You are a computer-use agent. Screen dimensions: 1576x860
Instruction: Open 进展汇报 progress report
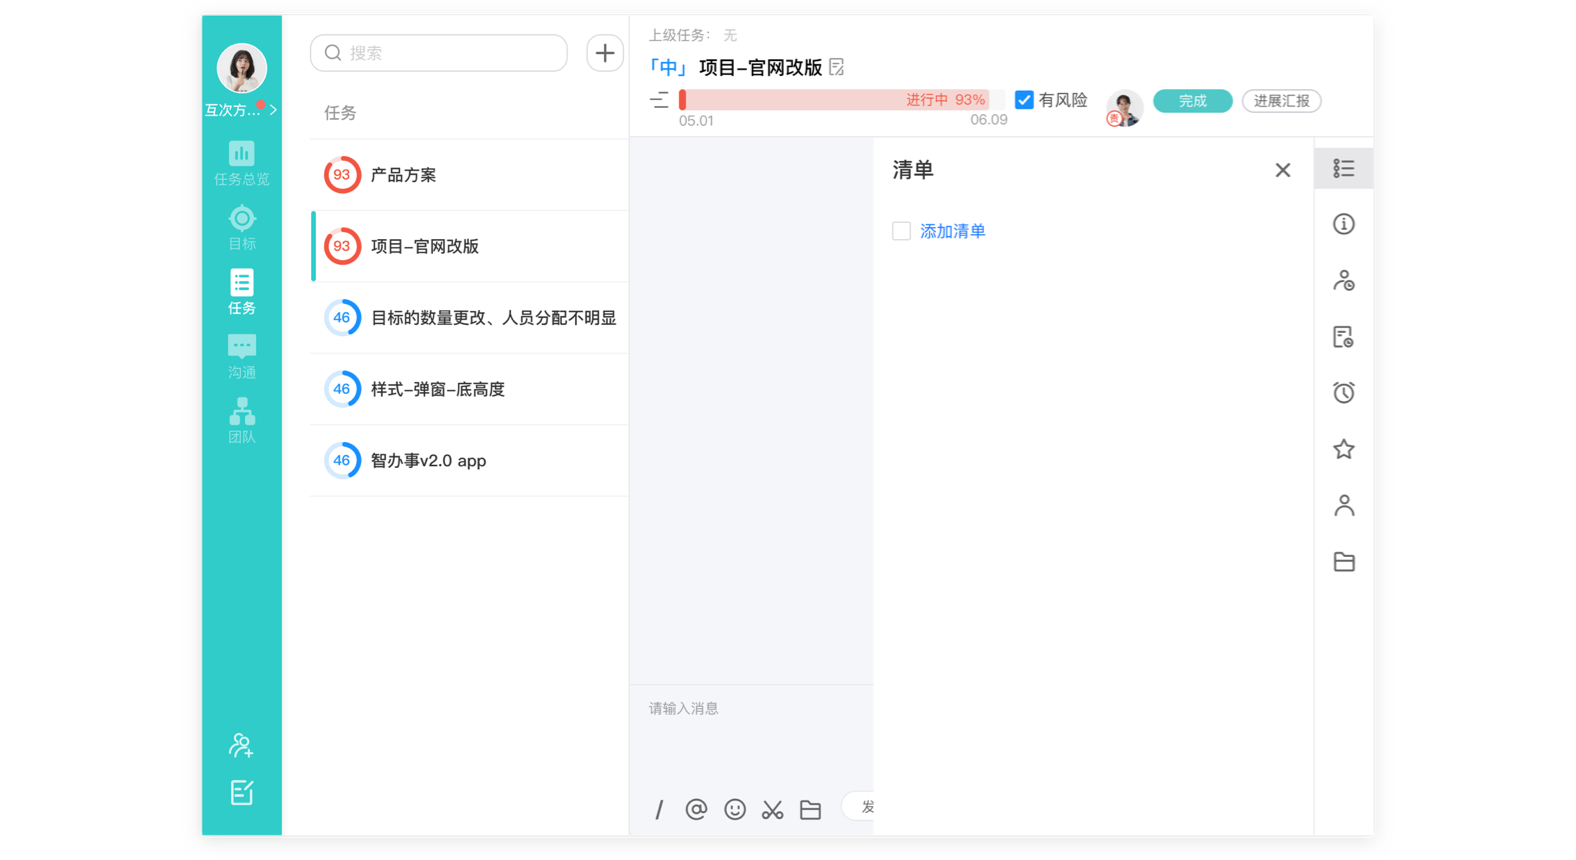1281,101
